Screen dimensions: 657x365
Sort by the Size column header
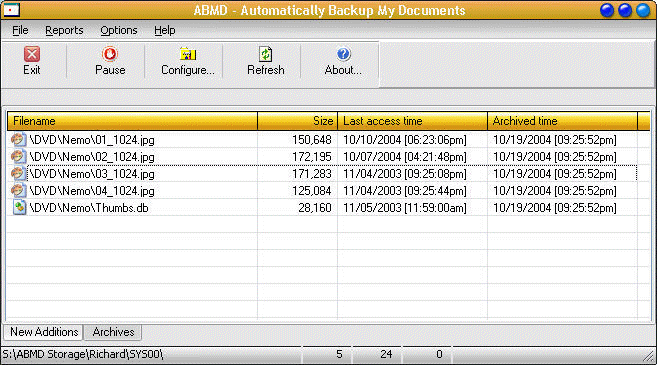tap(297, 121)
